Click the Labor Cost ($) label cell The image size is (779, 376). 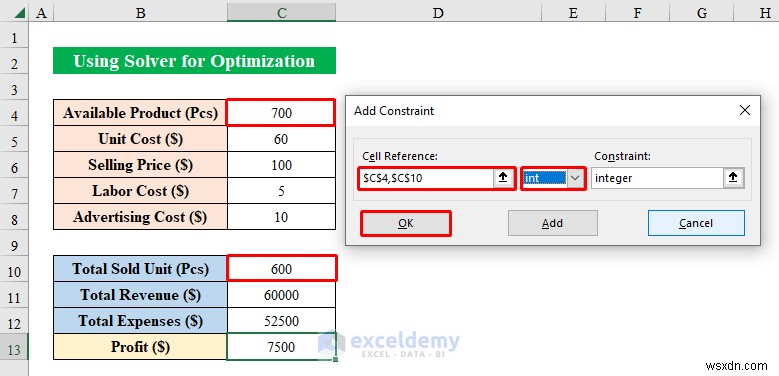point(141,191)
